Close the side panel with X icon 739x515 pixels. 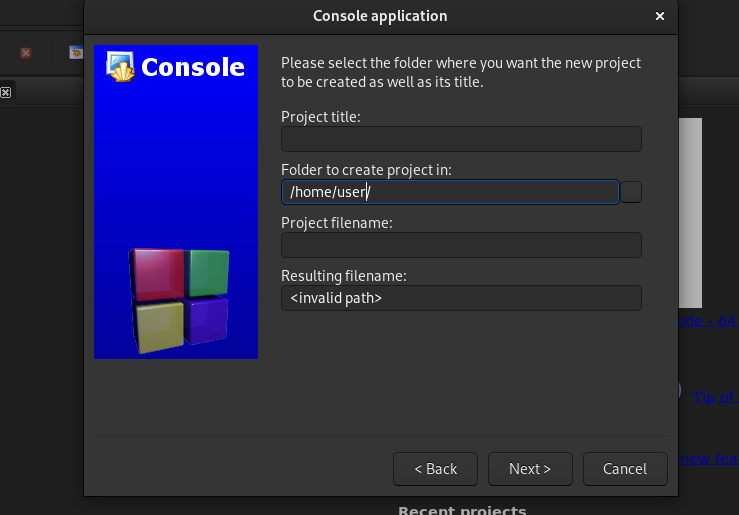tap(5, 92)
